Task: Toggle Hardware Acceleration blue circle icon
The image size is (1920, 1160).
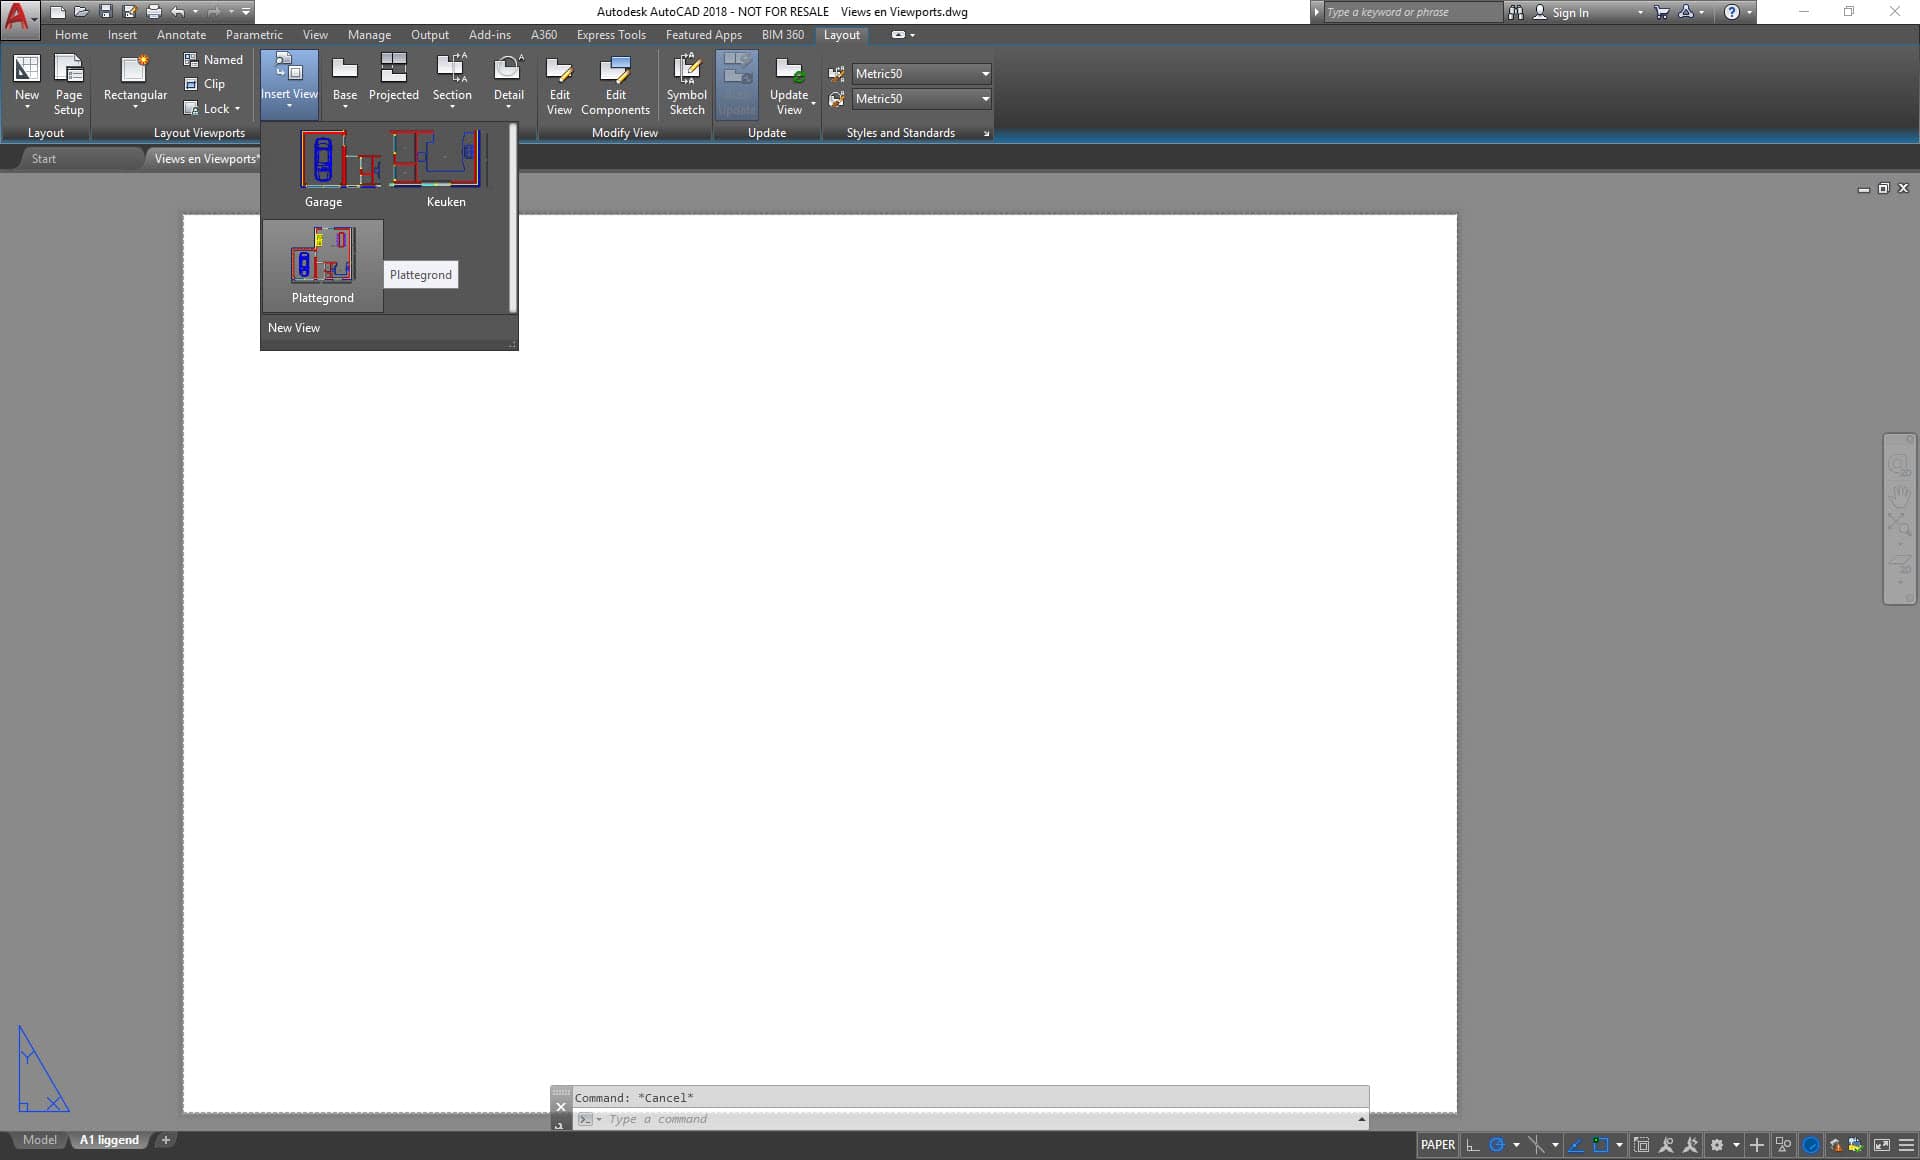Action: 1811,1145
